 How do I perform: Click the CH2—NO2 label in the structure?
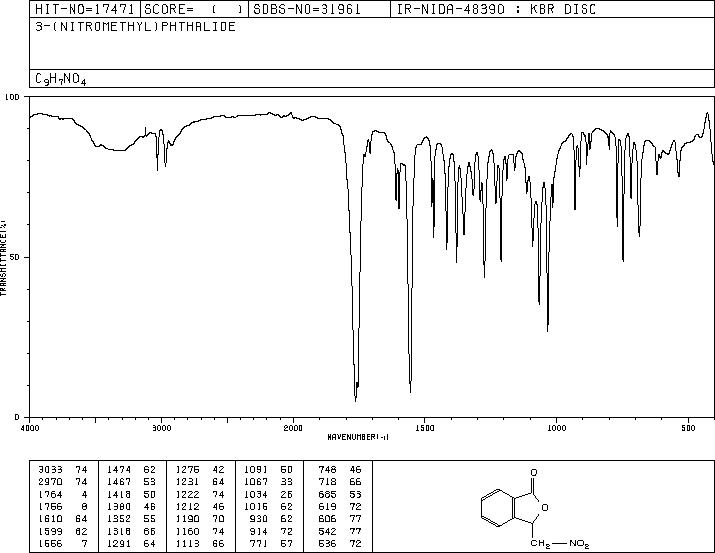(560, 544)
